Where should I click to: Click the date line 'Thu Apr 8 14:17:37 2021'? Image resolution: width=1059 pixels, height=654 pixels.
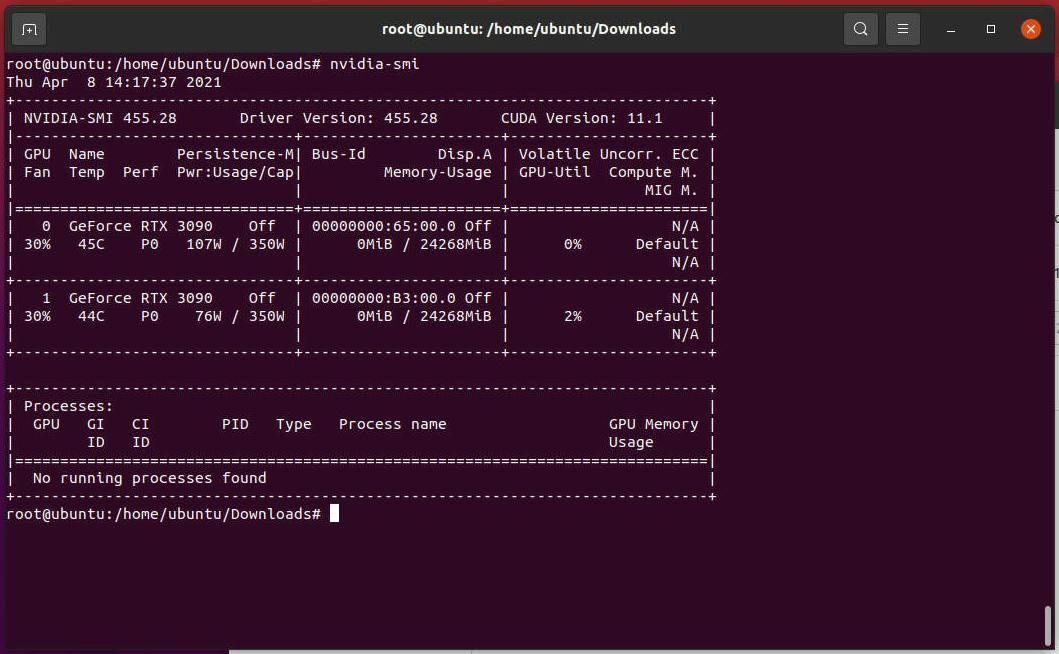114,82
